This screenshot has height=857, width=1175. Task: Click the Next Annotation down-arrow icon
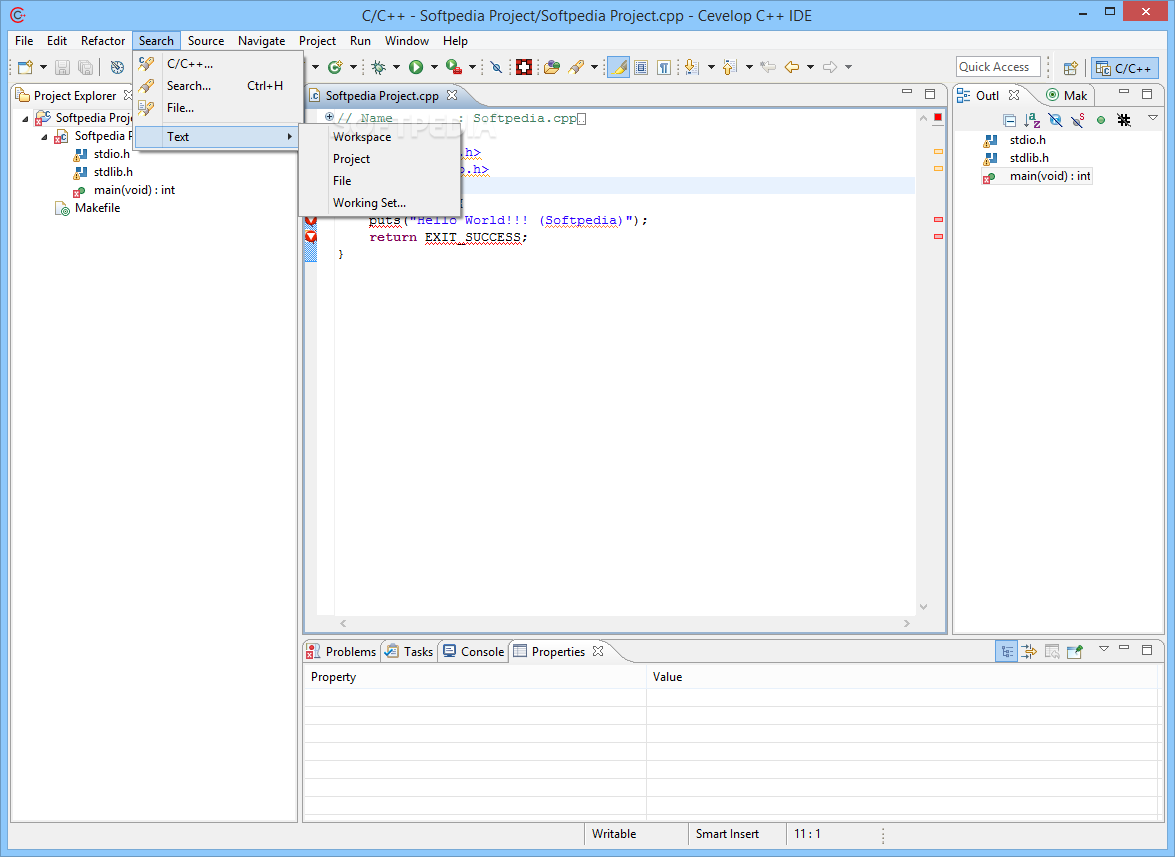coord(692,67)
